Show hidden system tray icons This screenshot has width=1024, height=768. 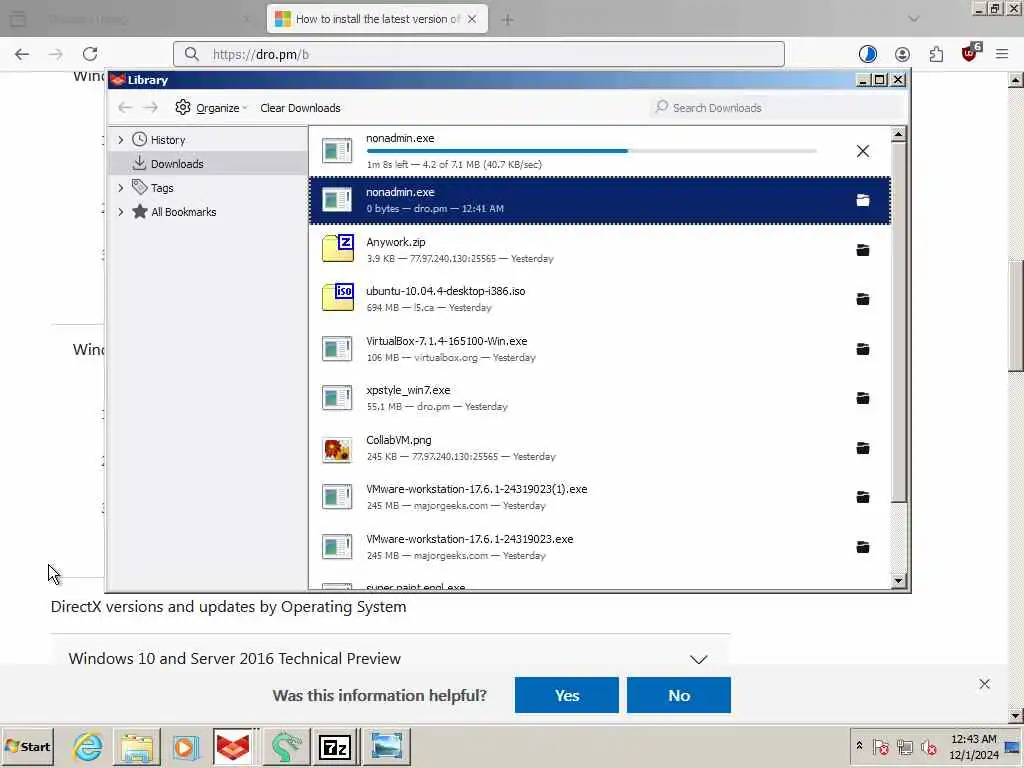tap(859, 746)
